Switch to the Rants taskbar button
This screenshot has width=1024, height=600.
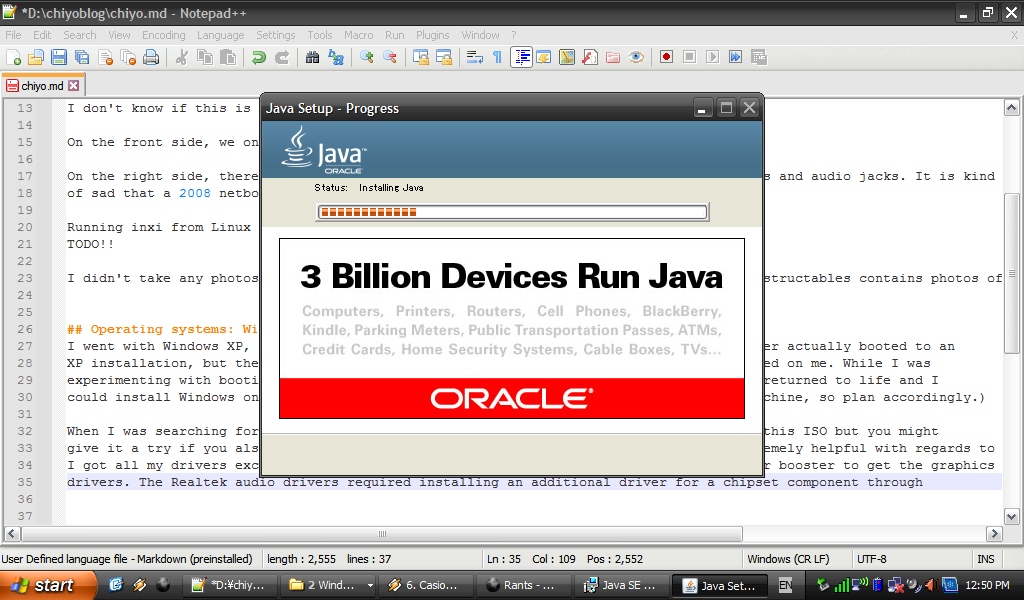(522, 586)
